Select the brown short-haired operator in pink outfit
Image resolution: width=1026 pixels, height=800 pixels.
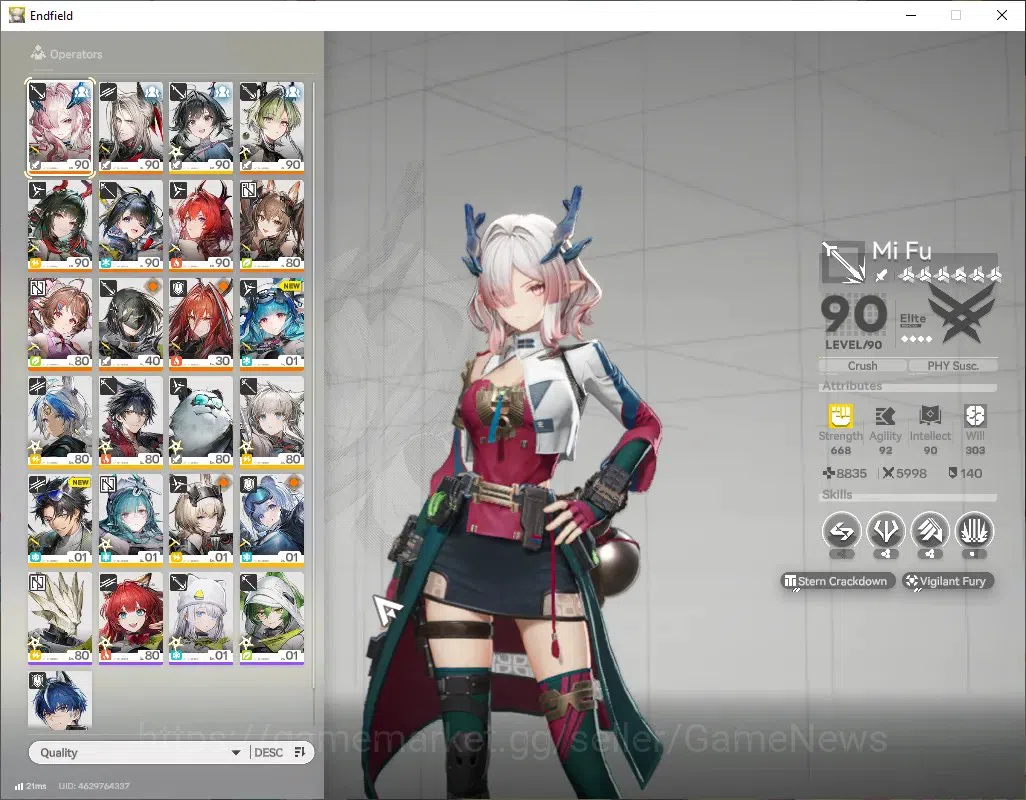(x=60, y=323)
